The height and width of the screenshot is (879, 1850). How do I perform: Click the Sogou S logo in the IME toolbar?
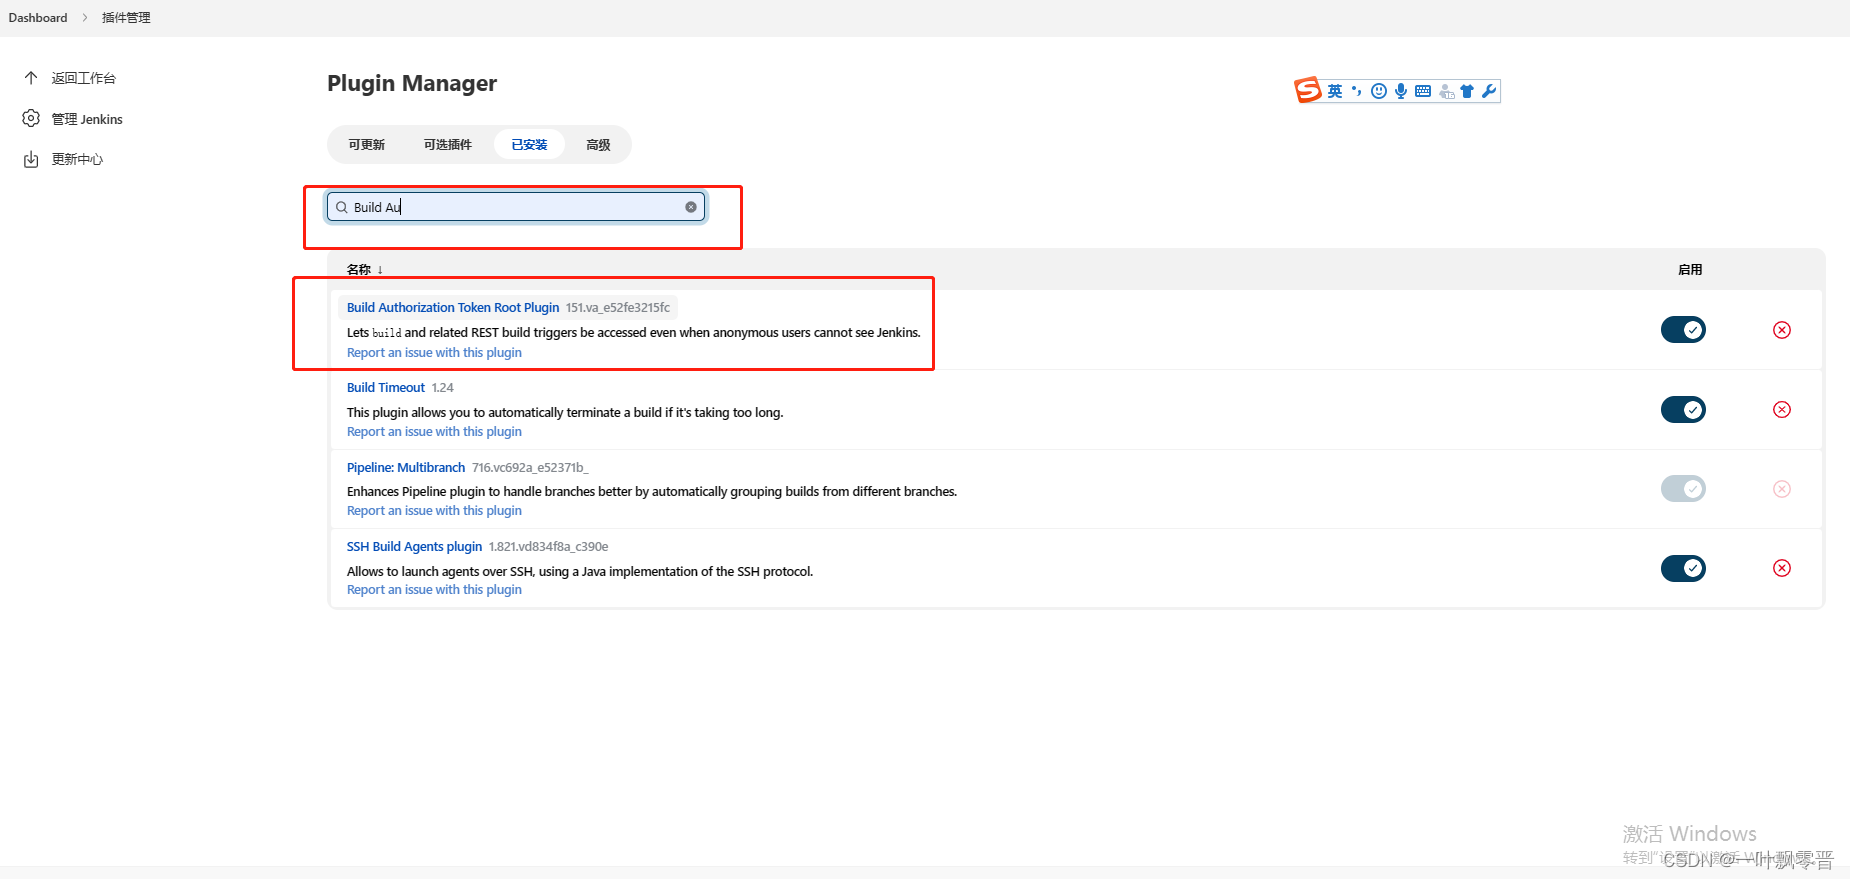pos(1308,90)
